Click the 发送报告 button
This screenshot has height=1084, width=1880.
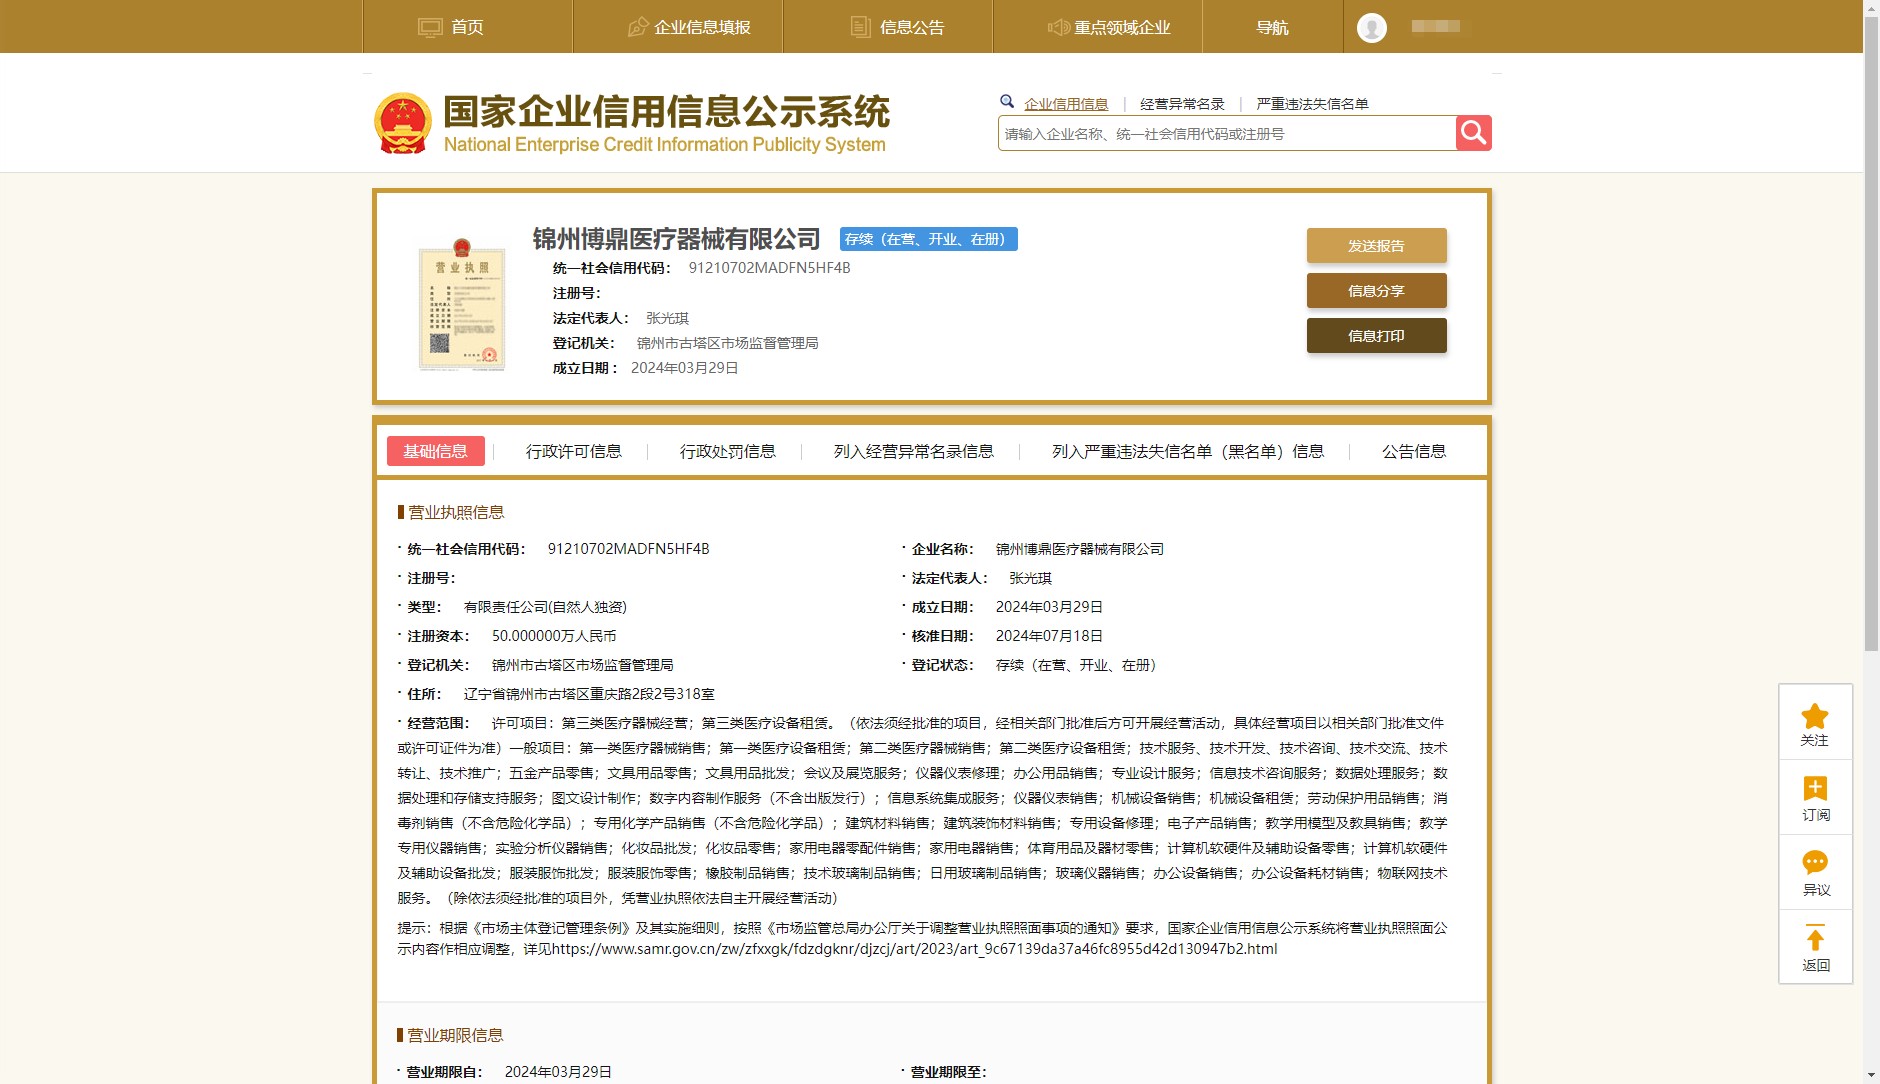pos(1377,246)
